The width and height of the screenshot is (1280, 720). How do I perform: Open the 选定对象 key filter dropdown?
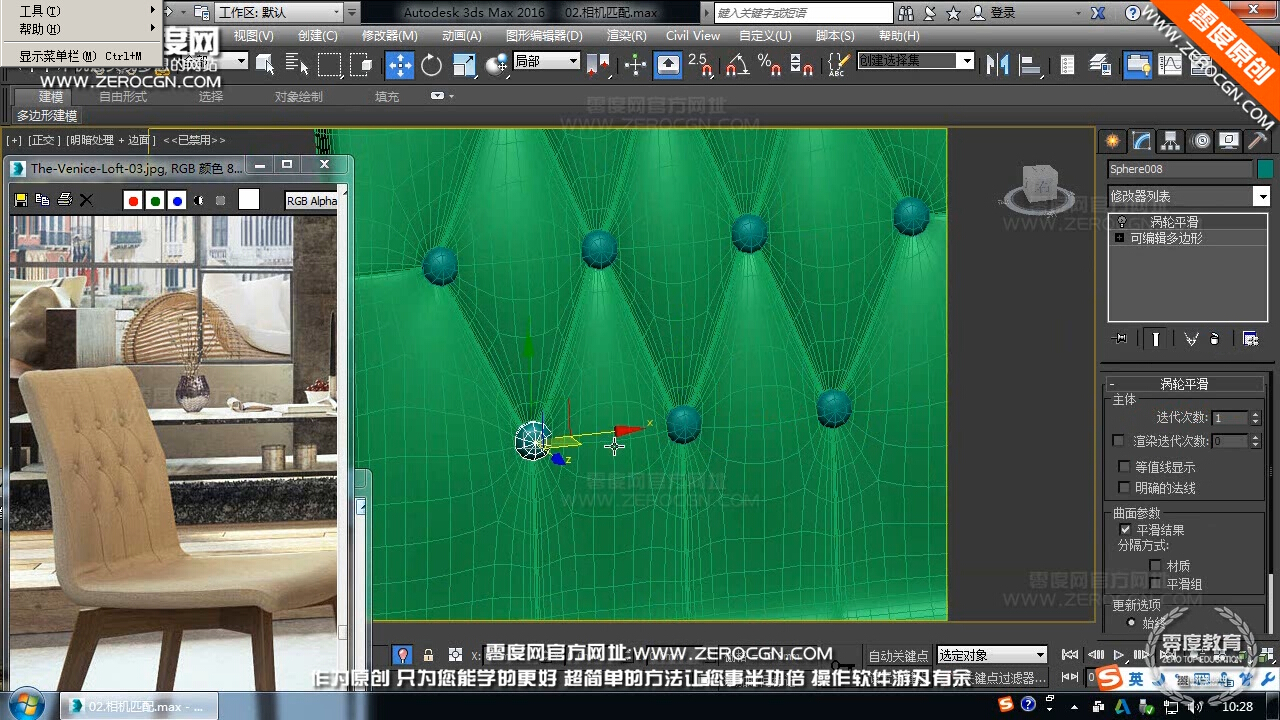click(992, 655)
